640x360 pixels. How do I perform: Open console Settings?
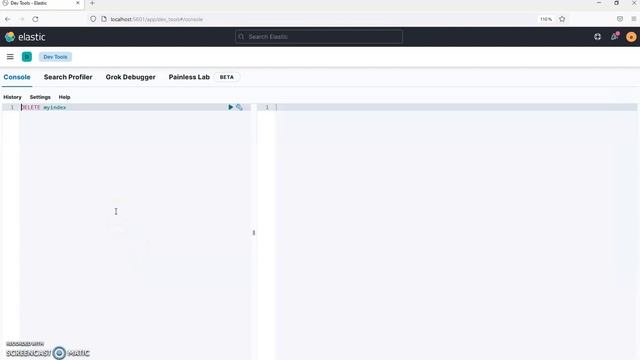coord(40,97)
